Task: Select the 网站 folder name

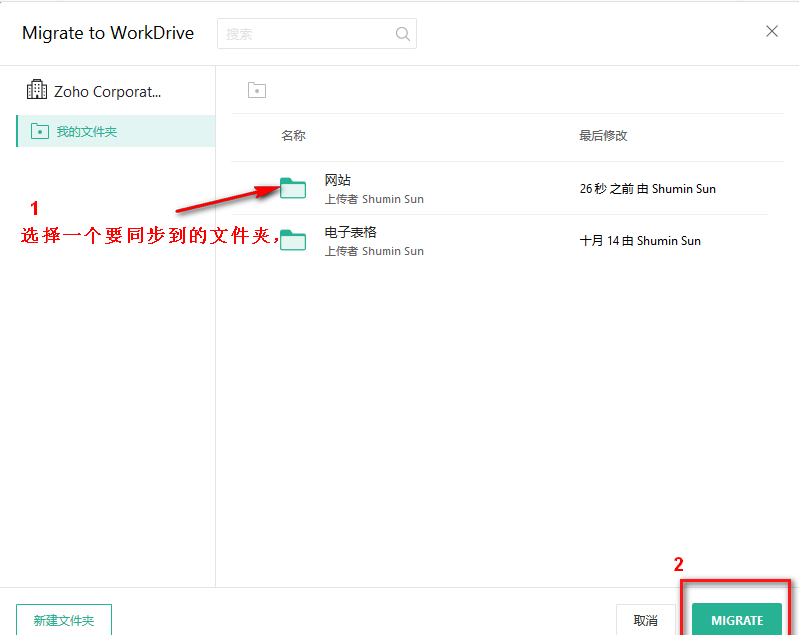Action: [337, 180]
